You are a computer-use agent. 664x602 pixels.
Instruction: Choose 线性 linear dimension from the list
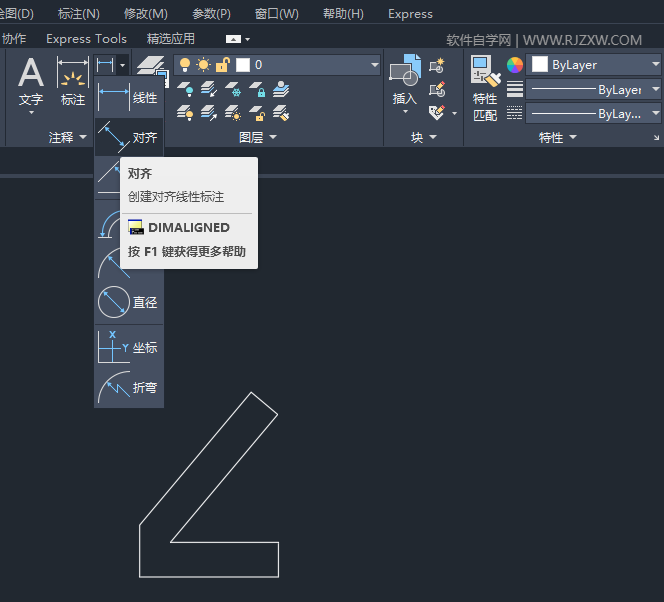[129, 97]
